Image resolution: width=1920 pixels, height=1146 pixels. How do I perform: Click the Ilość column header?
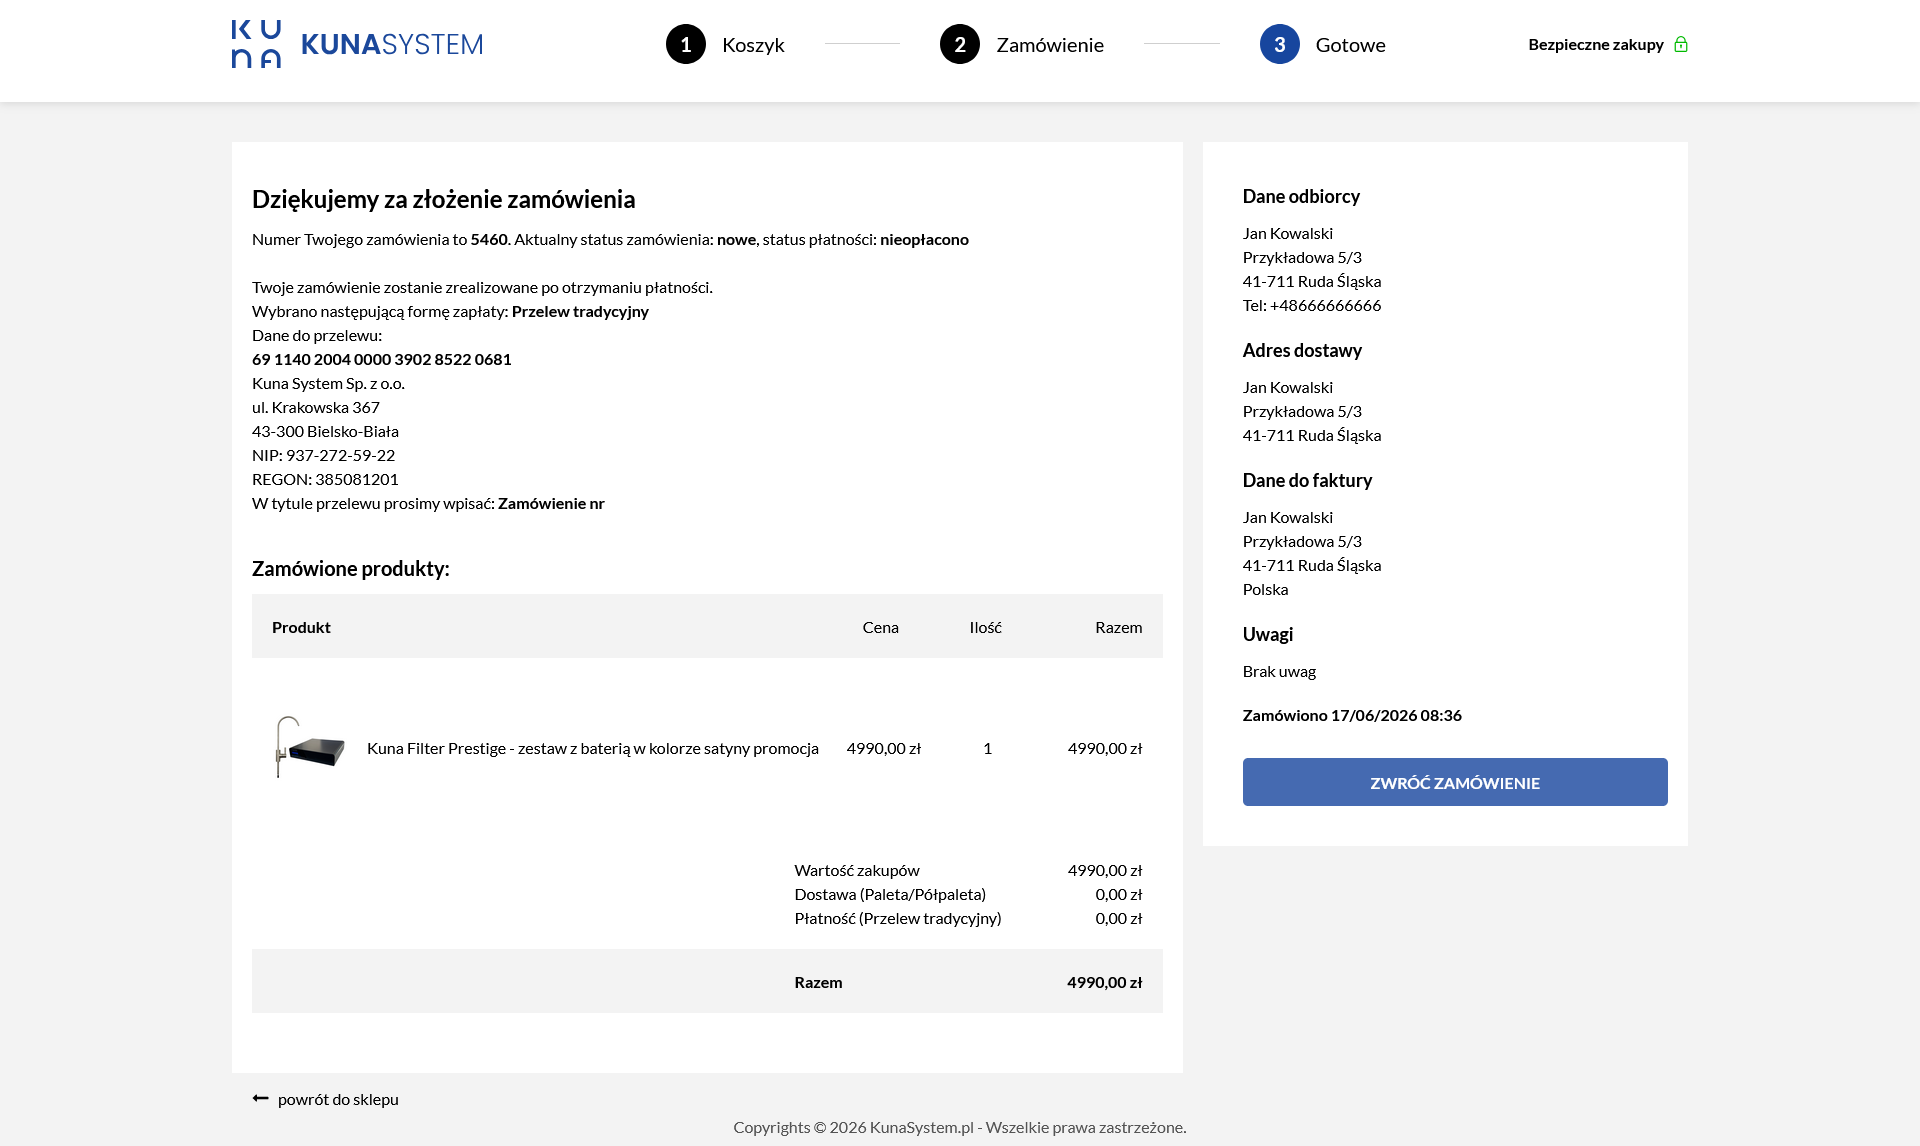pyautogui.click(x=986, y=627)
